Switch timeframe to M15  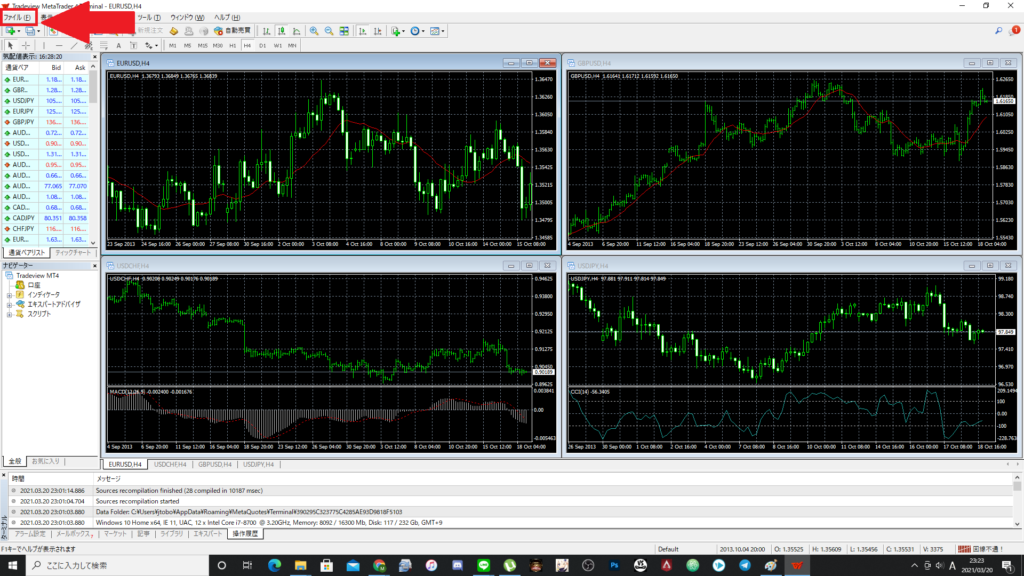(202, 46)
